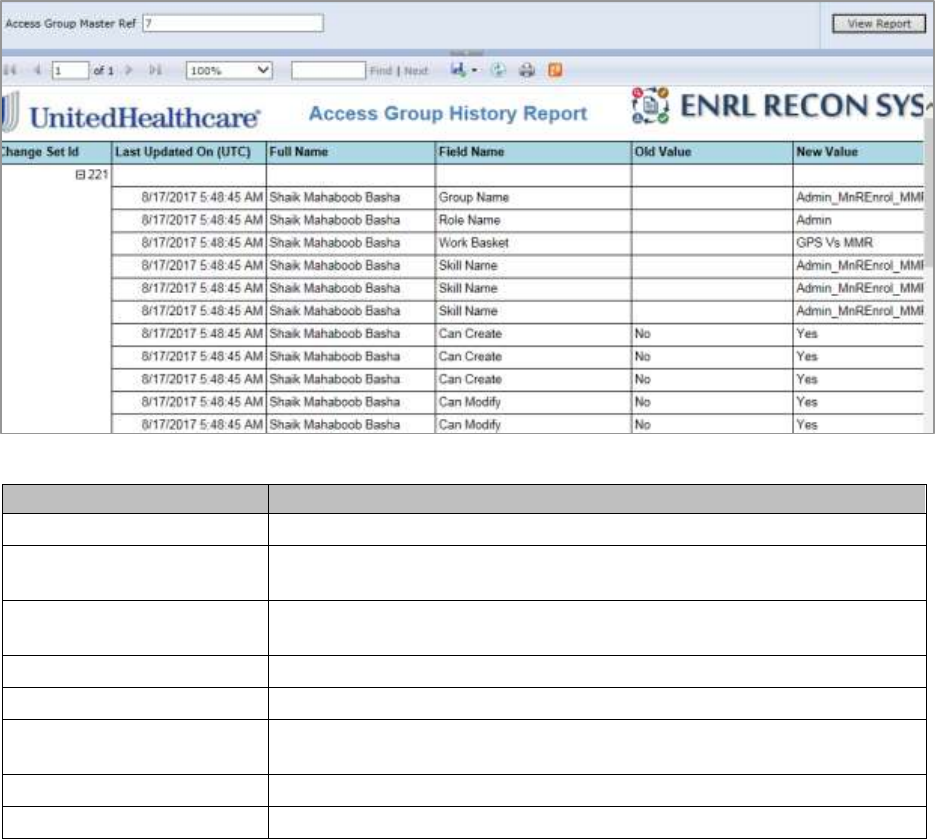The width and height of the screenshot is (935, 839).
Task: Click the New Value column header
Action: 859,153
